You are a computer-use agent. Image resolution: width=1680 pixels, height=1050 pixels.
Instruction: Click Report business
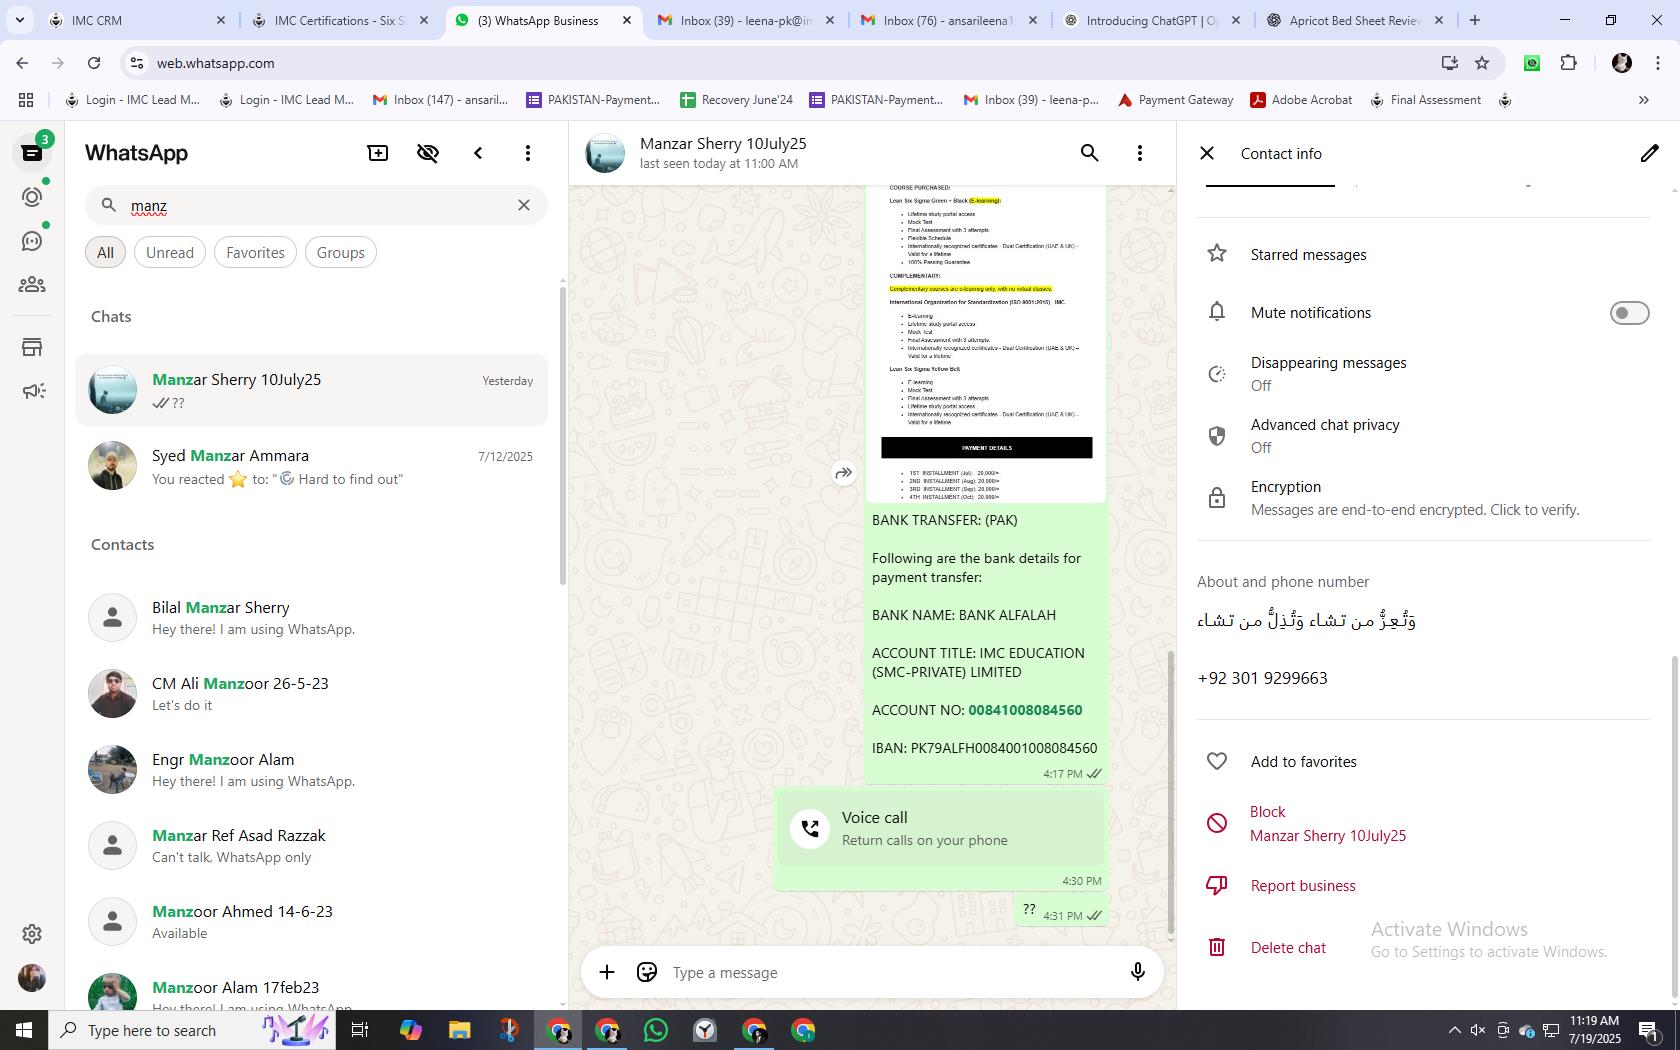point(1423,886)
